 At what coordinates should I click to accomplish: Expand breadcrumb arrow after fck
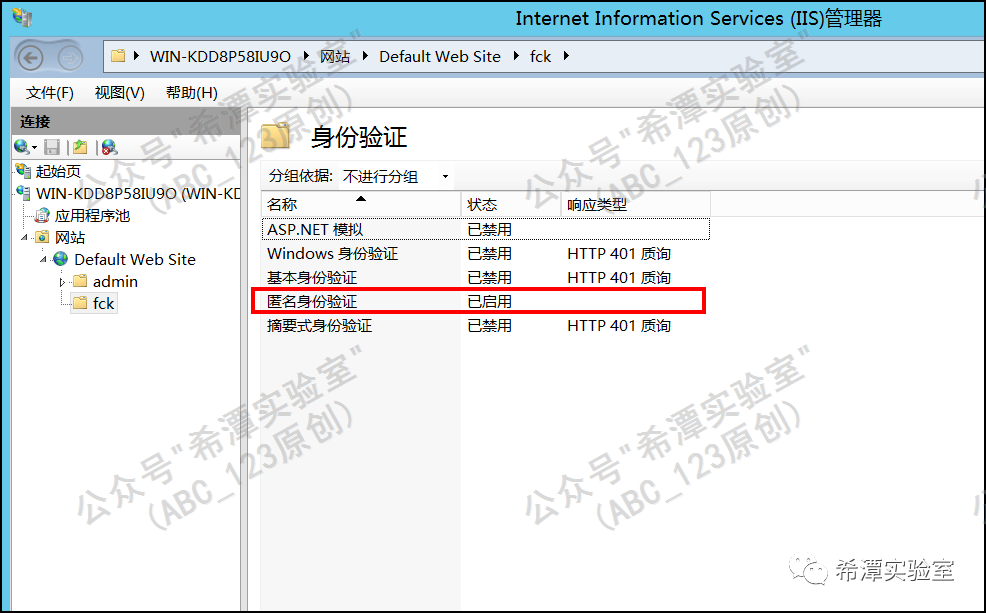click(x=567, y=56)
